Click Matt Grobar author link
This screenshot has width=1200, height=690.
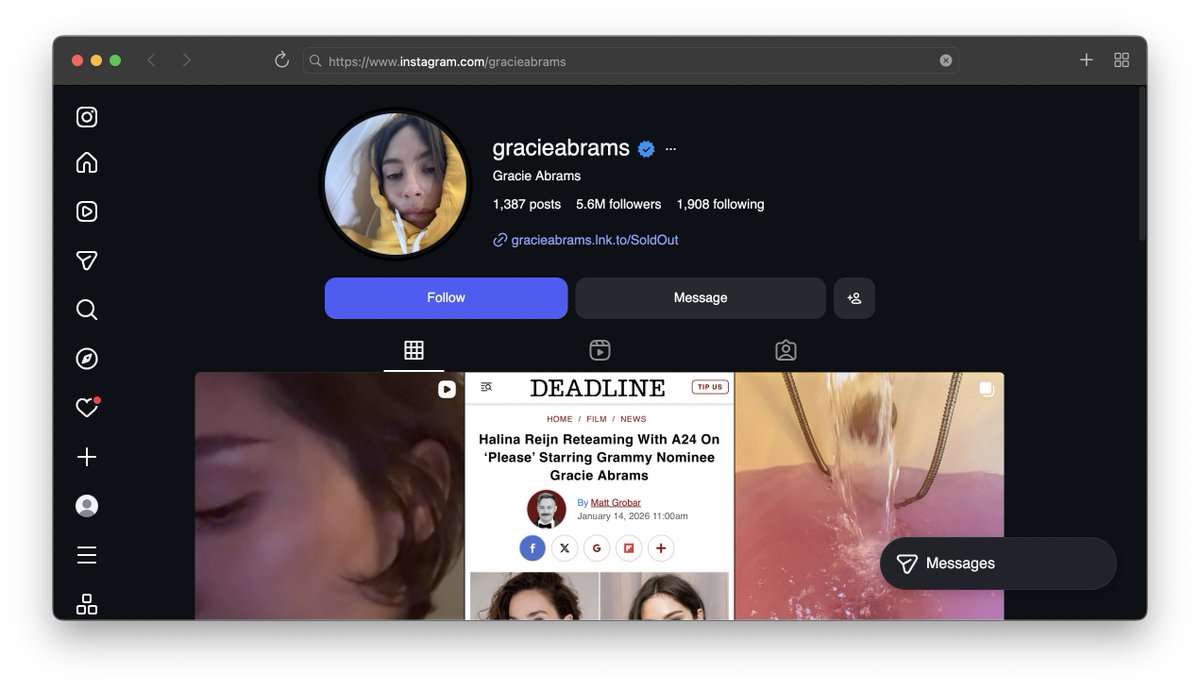(616, 502)
